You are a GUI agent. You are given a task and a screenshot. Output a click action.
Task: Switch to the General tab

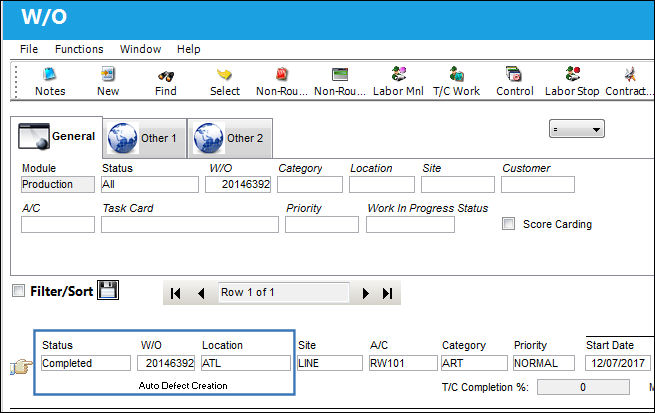(56, 137)
